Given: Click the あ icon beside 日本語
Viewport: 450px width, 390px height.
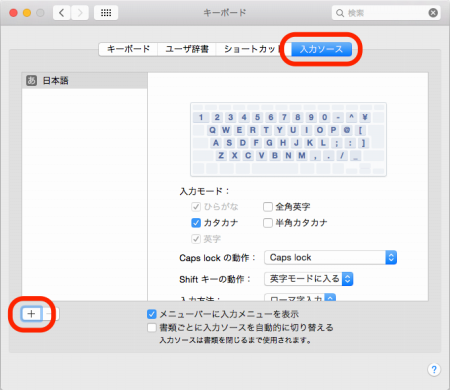Looking at the screenshot, I should (31, 80).
